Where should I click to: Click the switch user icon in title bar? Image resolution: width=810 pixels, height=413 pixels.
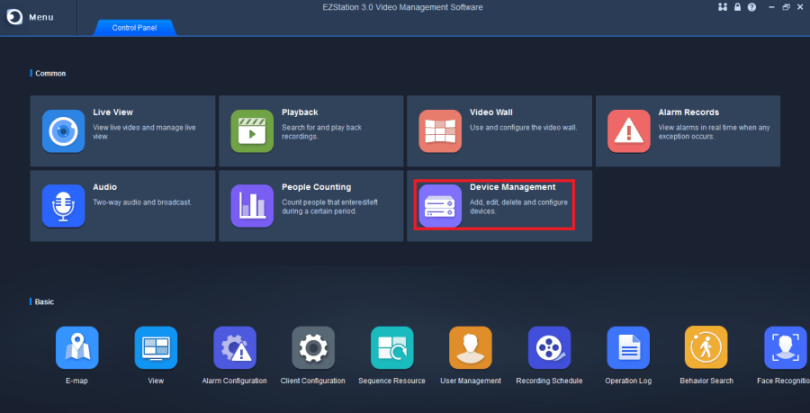(x=722, y=7)
